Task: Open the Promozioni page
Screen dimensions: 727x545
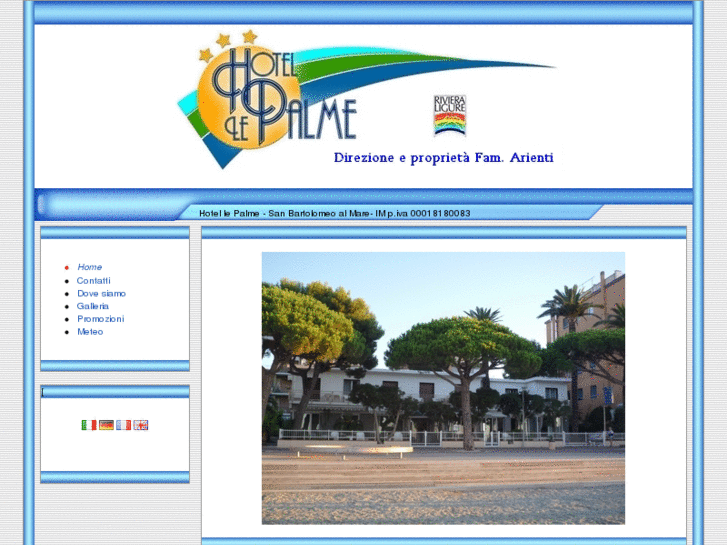Action: click(x=101, y=319)
